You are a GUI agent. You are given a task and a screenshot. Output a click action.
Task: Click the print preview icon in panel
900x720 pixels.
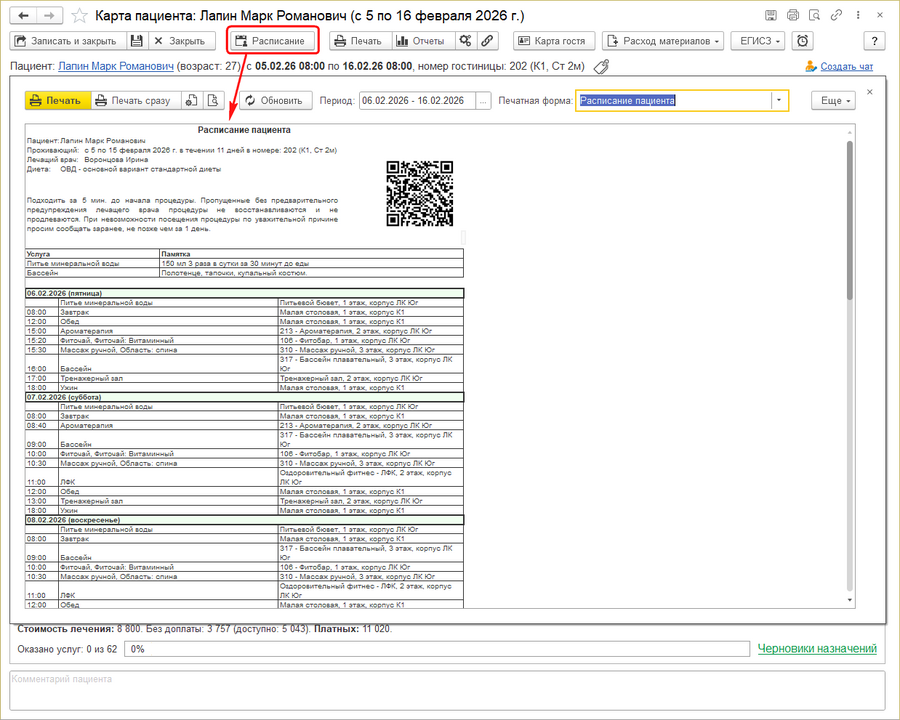pos(212,101)
